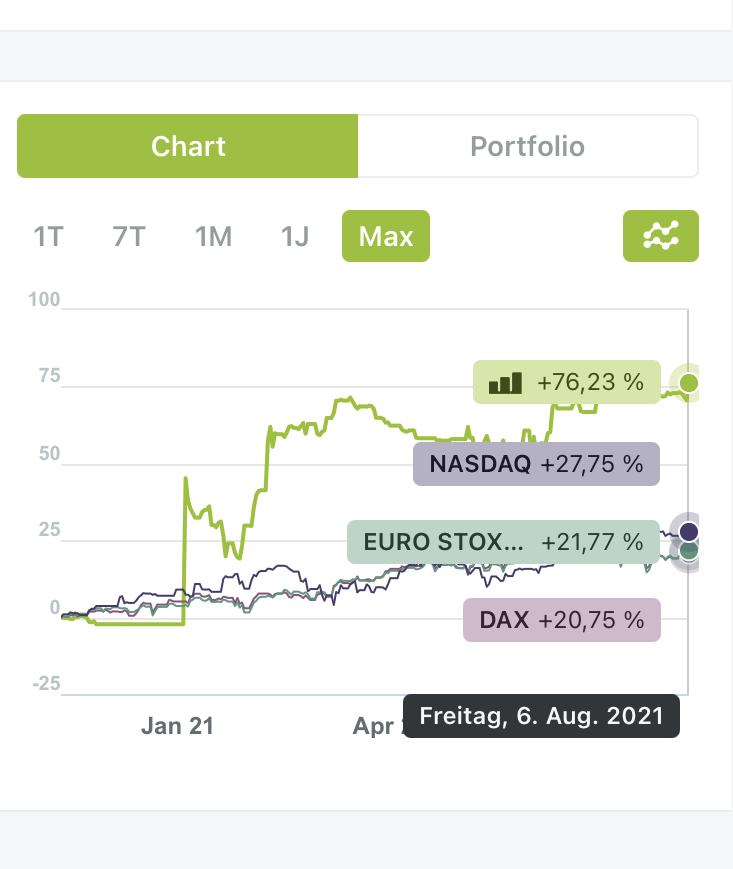Select the 1T time range
This screenshot has height=869, width=733.
click(48, 237)
